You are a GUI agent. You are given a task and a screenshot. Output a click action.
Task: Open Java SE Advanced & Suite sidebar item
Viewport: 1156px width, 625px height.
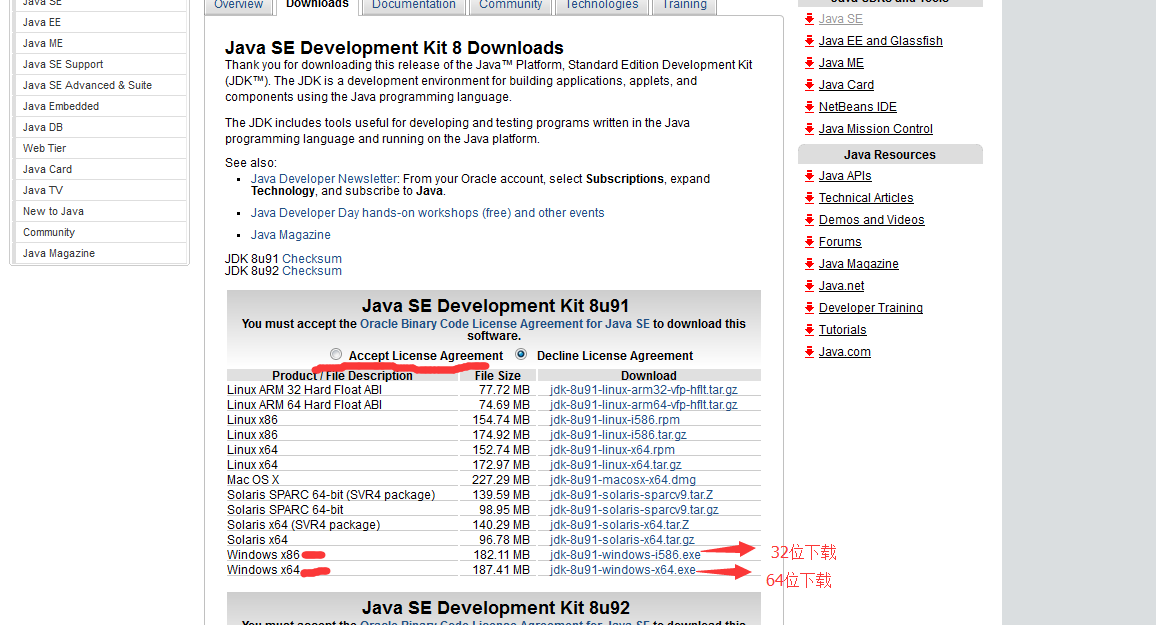coord(102,85)
